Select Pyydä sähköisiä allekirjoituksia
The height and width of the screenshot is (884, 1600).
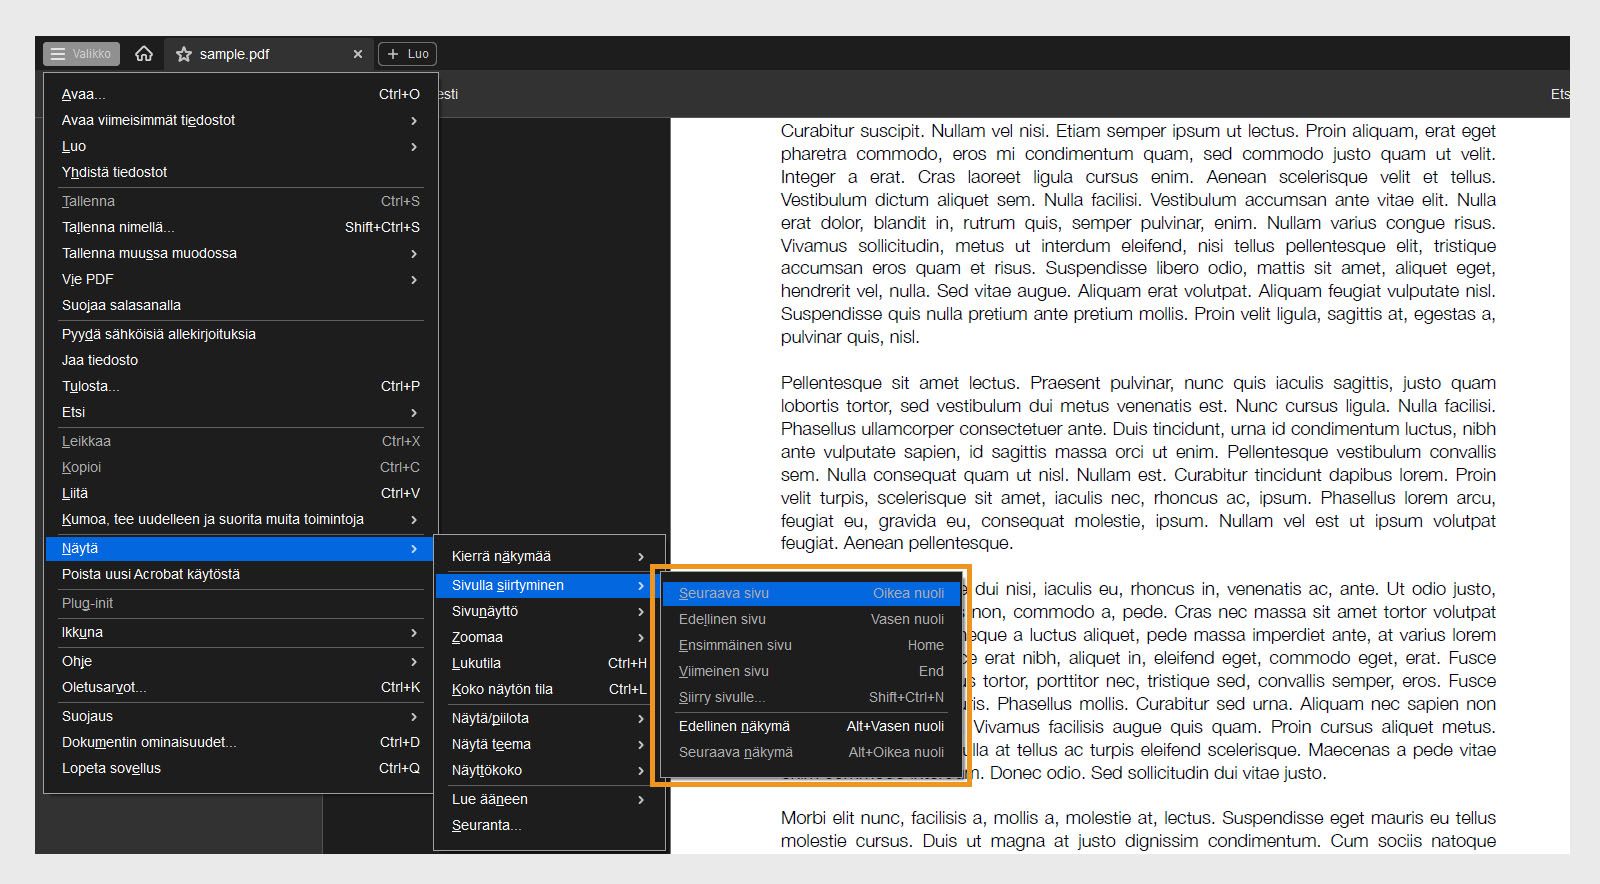(x=240, y=334)
